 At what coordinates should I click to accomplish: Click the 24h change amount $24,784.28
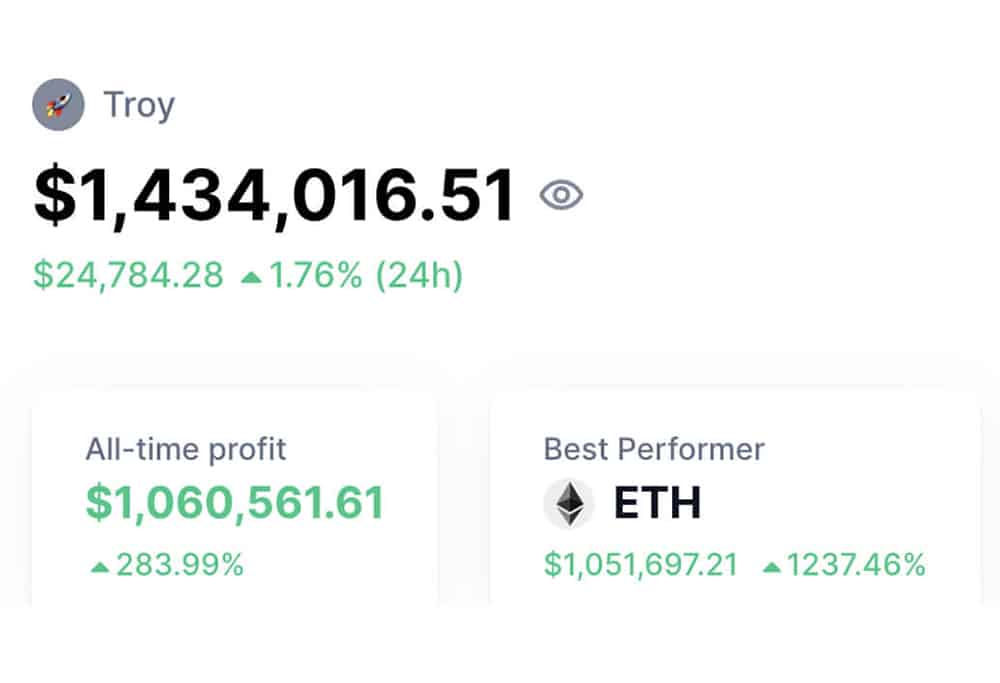[x=128, y=275]
